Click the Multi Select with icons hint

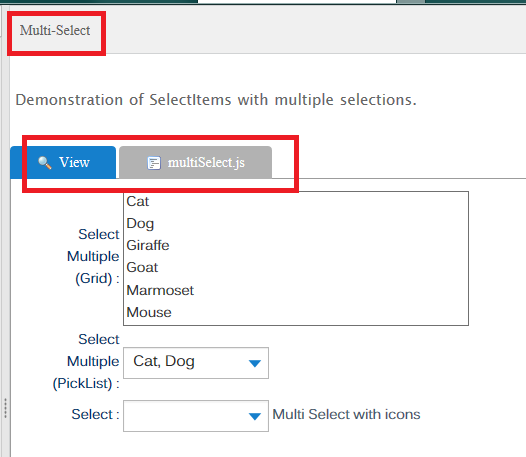pos(346,414)
